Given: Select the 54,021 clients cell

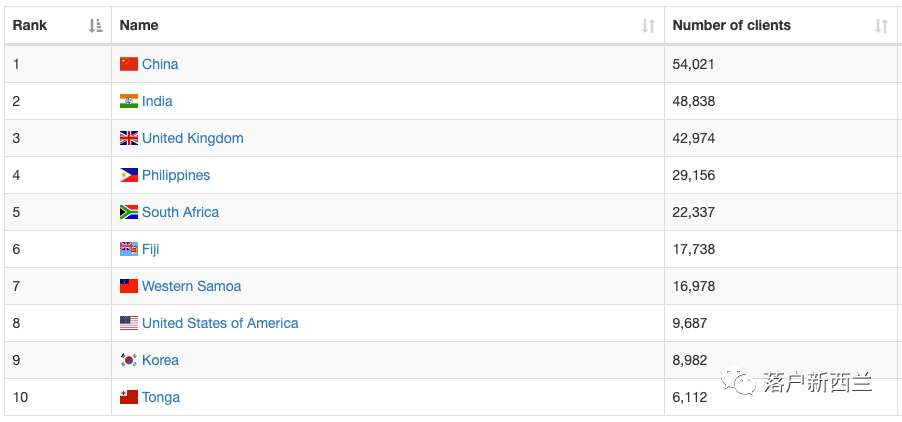Looking at the screenshot, I should click(x=781, y=64).
